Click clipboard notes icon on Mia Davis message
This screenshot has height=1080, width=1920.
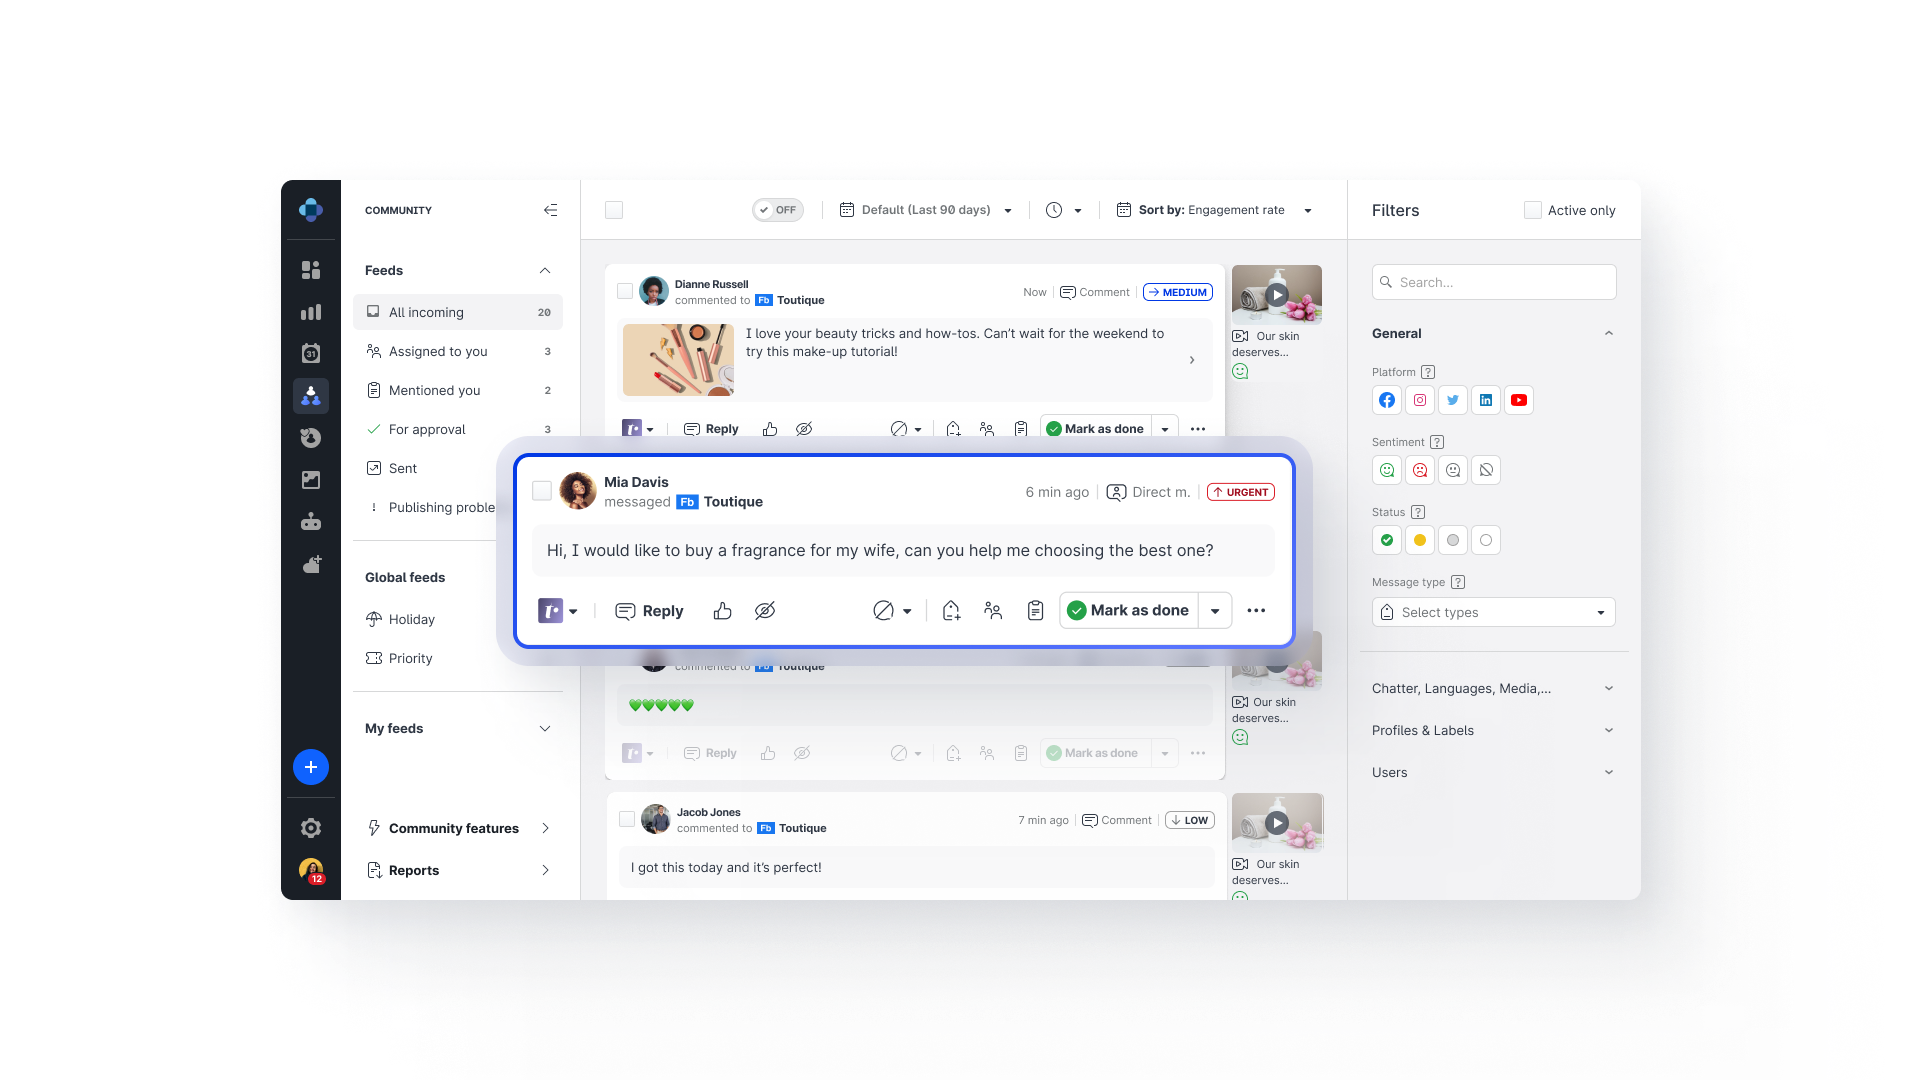(x=1036, y=611)
